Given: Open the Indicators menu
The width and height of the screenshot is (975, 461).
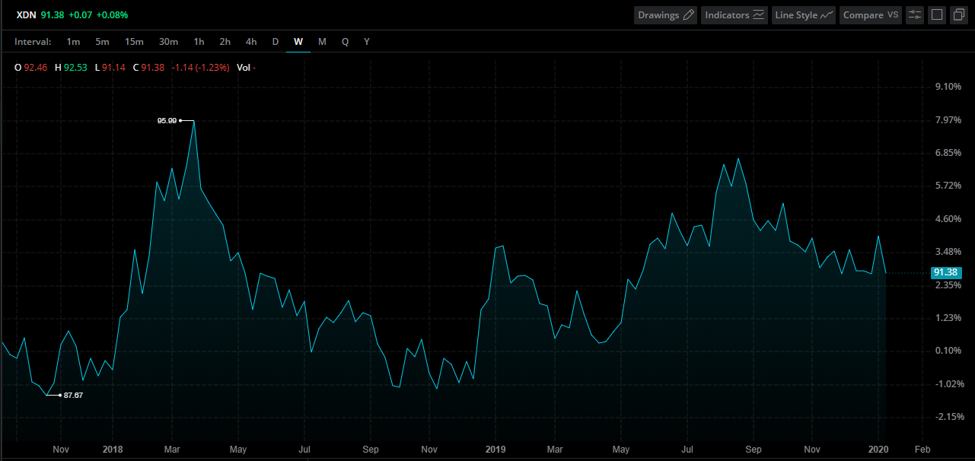Looking at the screenshot, I should tap(734, 15).
